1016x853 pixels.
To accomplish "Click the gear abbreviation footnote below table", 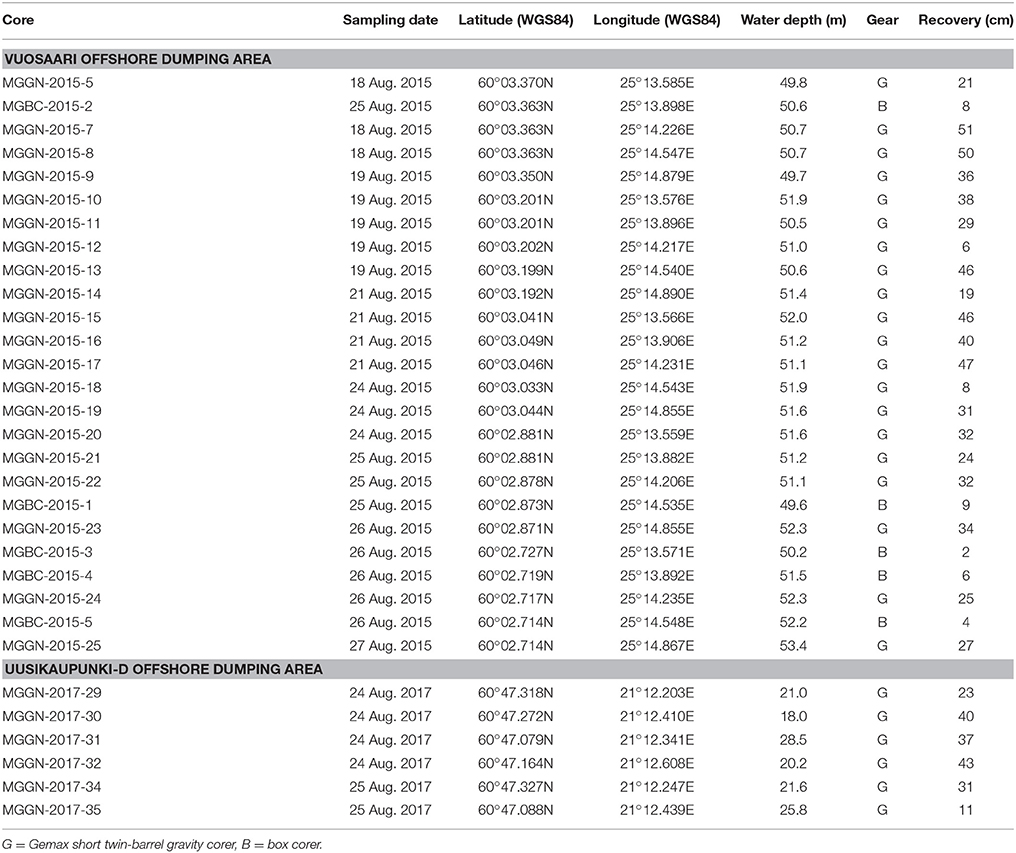I will click(x=162, y=845).
